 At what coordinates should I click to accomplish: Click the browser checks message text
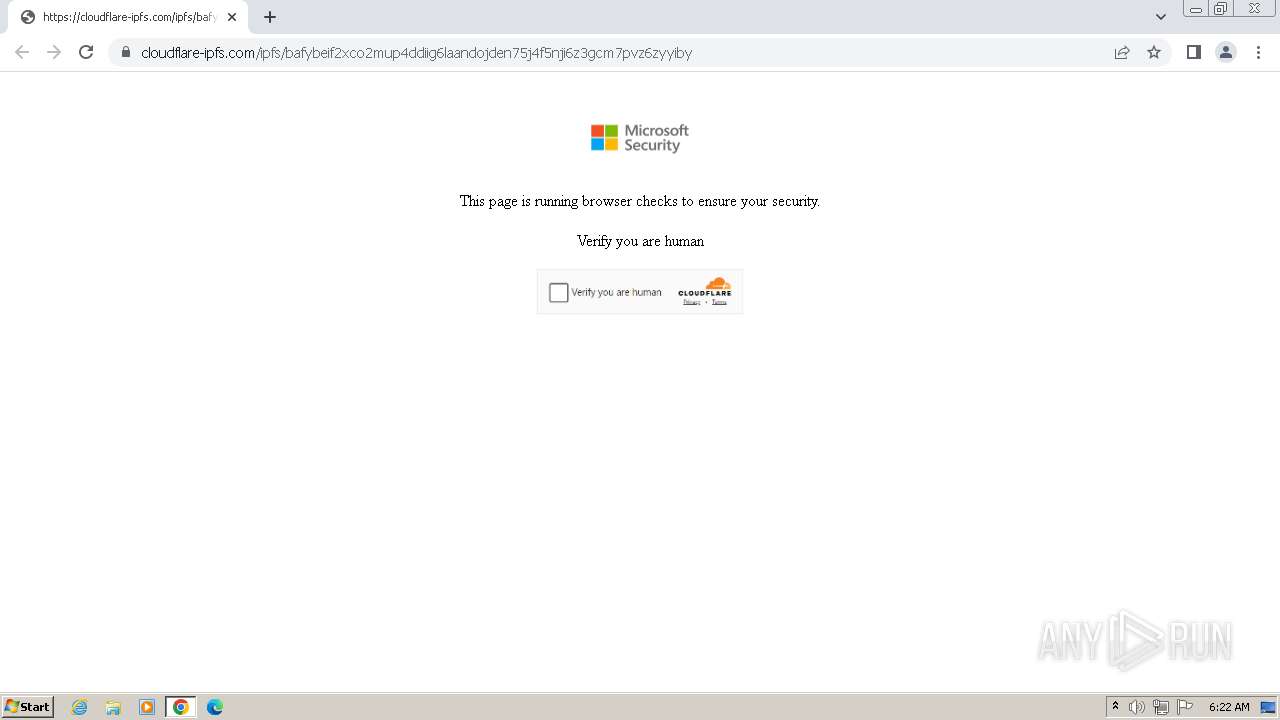pyautogui.click(x=640, y=201)
